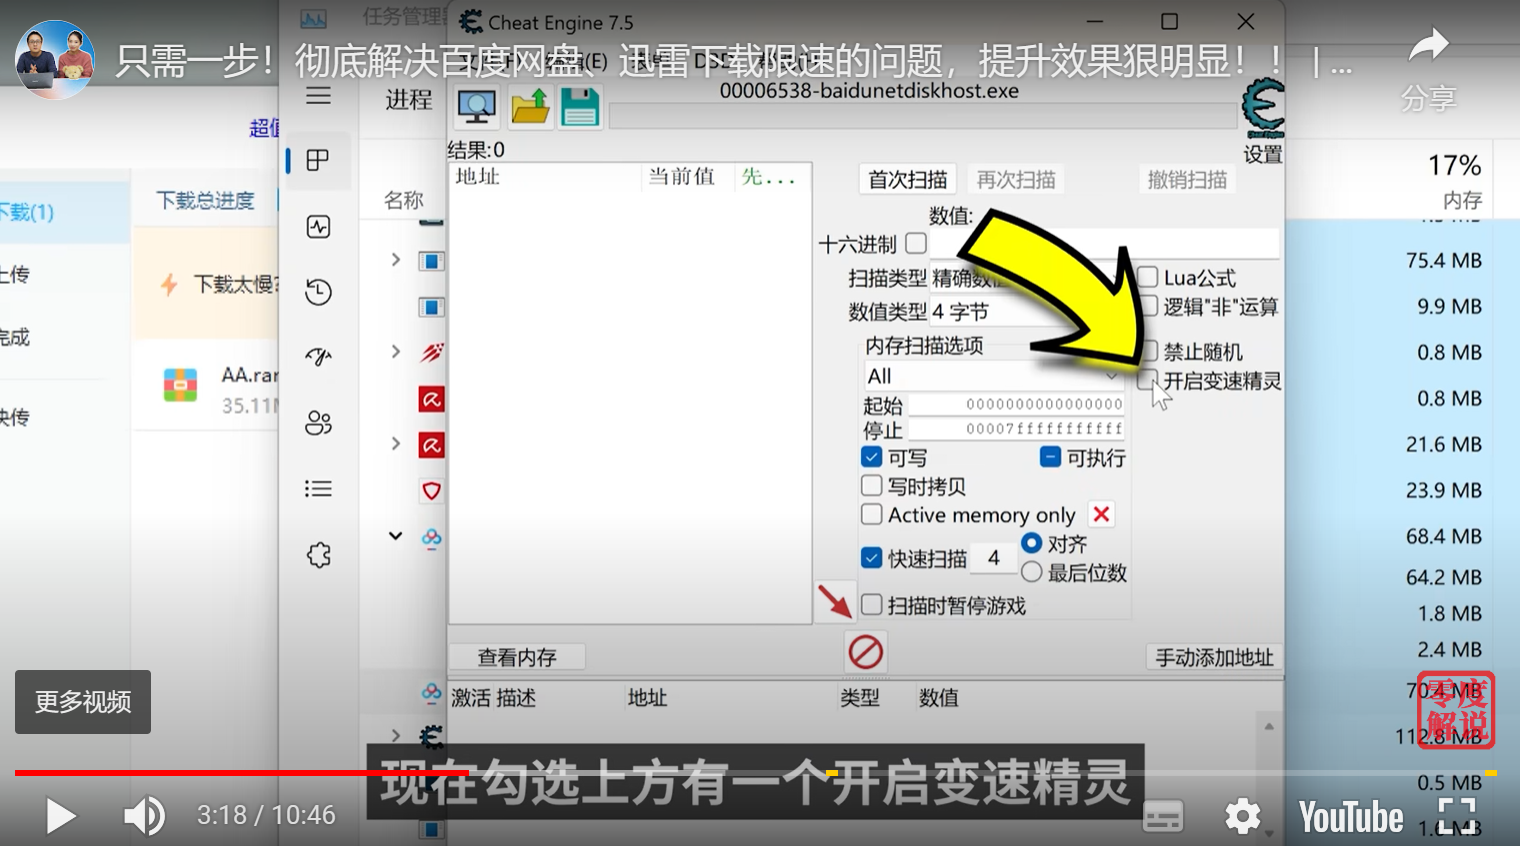Click the red arrow add-to-list icon
Screen dimensions: 1520x846
click(x=834, y=601)
